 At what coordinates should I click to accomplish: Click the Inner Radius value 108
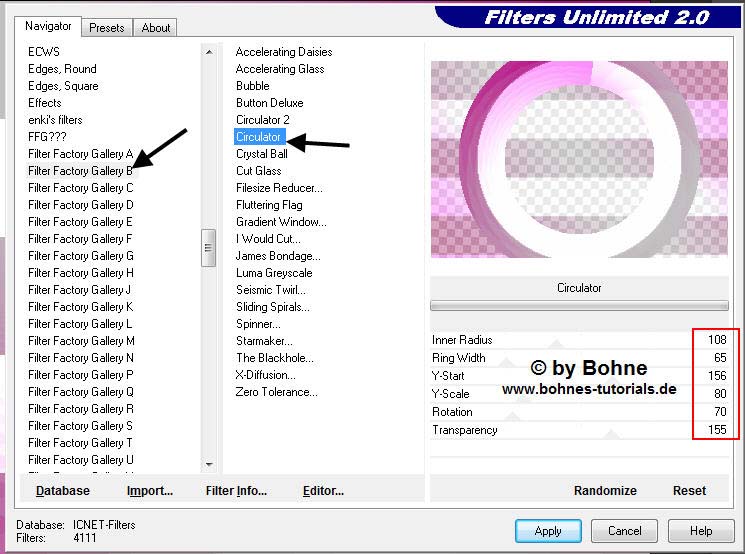716,340
